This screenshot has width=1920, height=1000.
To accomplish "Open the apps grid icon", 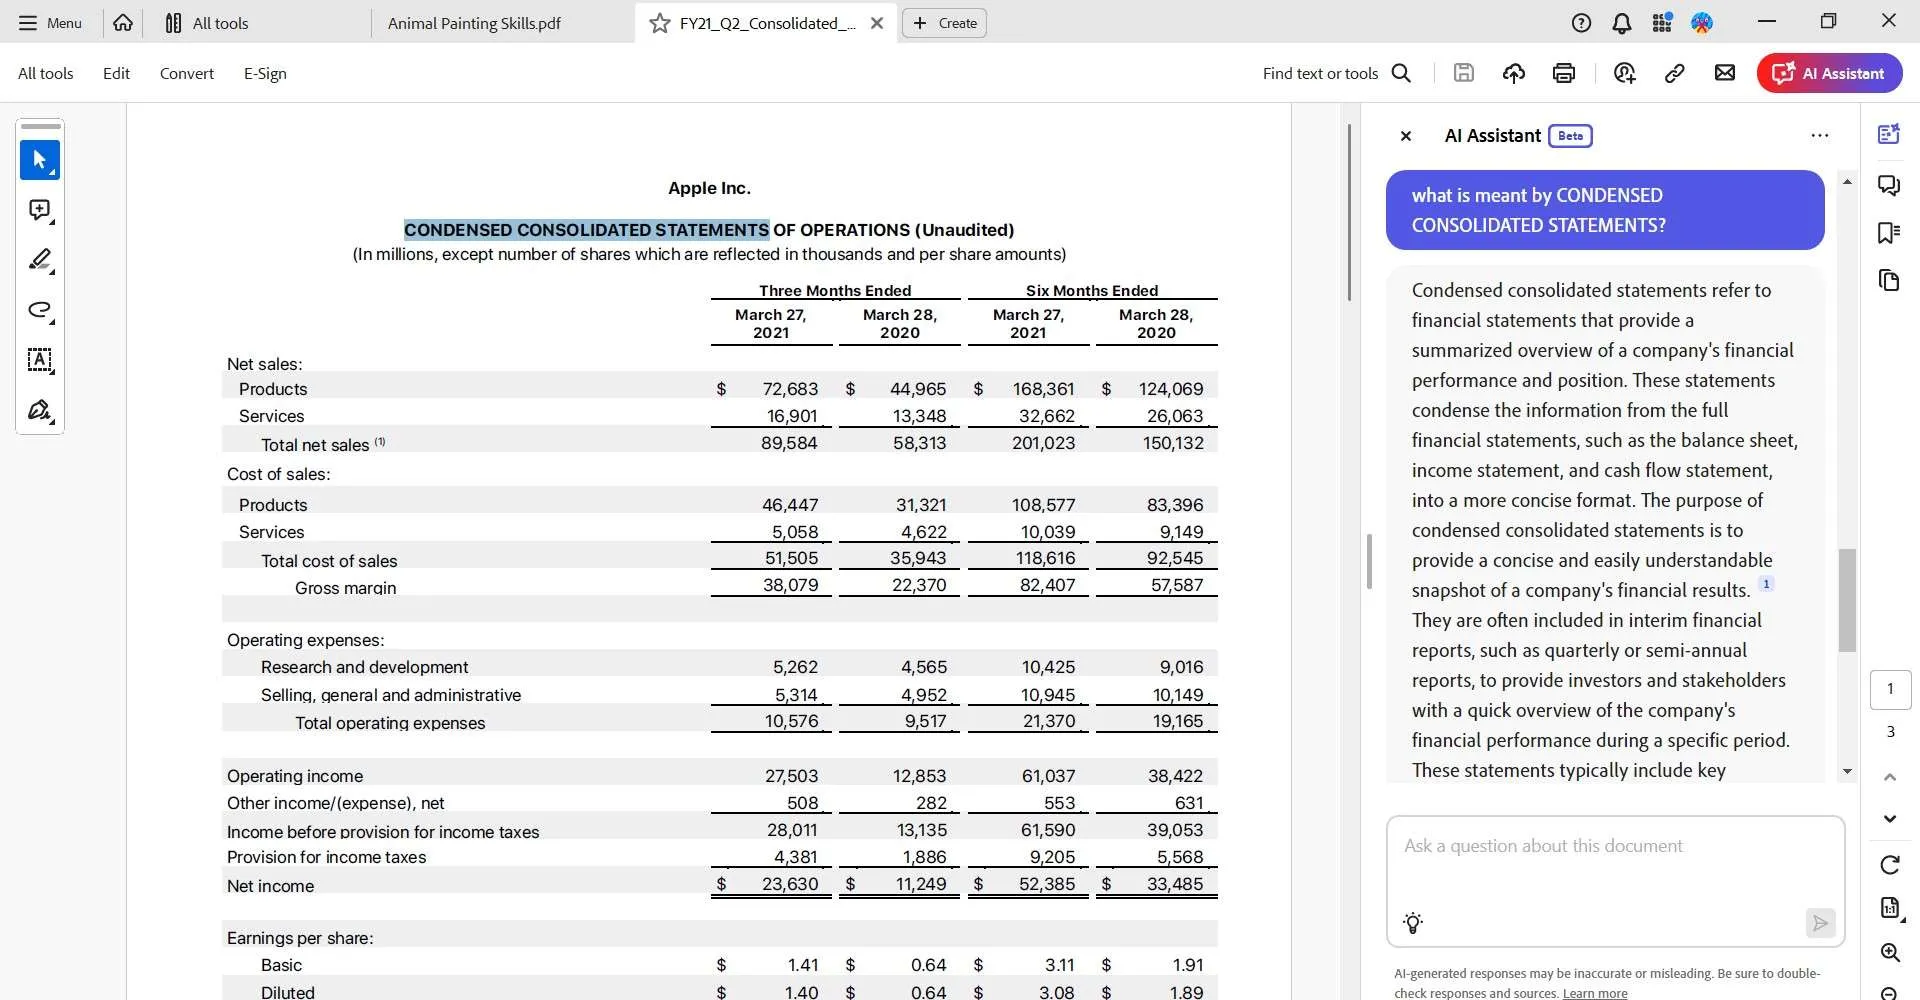I will (1662, 23).
